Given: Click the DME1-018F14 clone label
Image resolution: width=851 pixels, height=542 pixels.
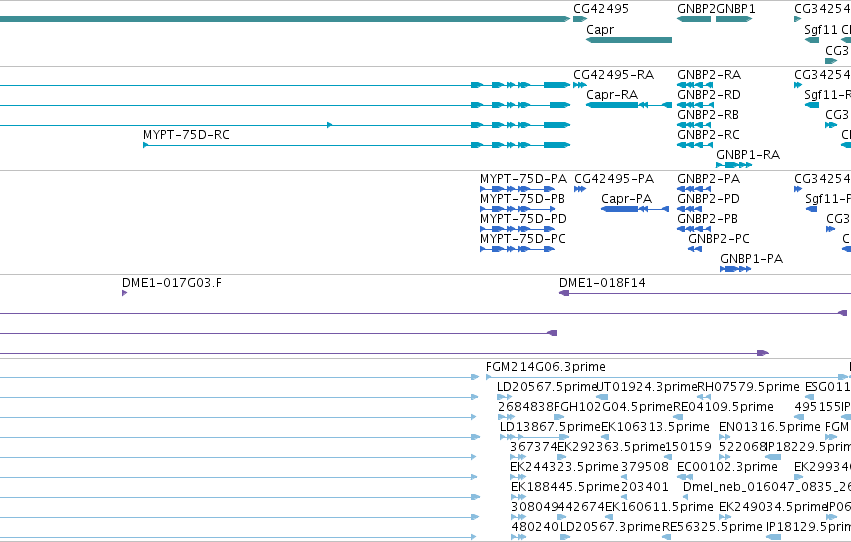Looking at the screenshot, I should point(602,283).
